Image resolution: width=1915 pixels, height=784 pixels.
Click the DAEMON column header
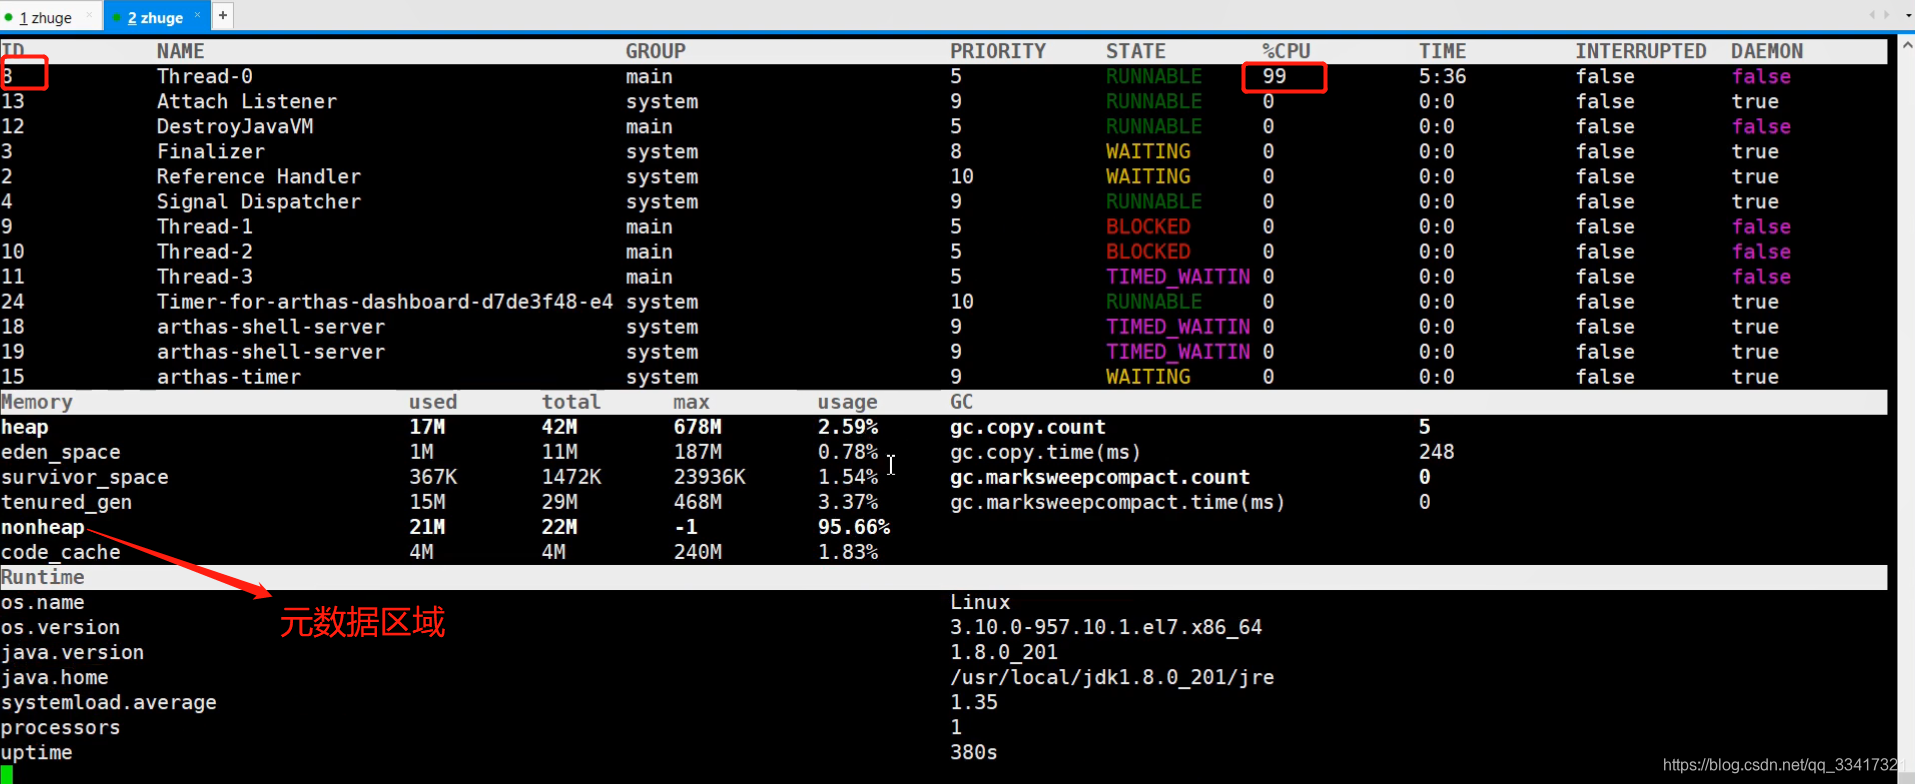point(1766,51)
